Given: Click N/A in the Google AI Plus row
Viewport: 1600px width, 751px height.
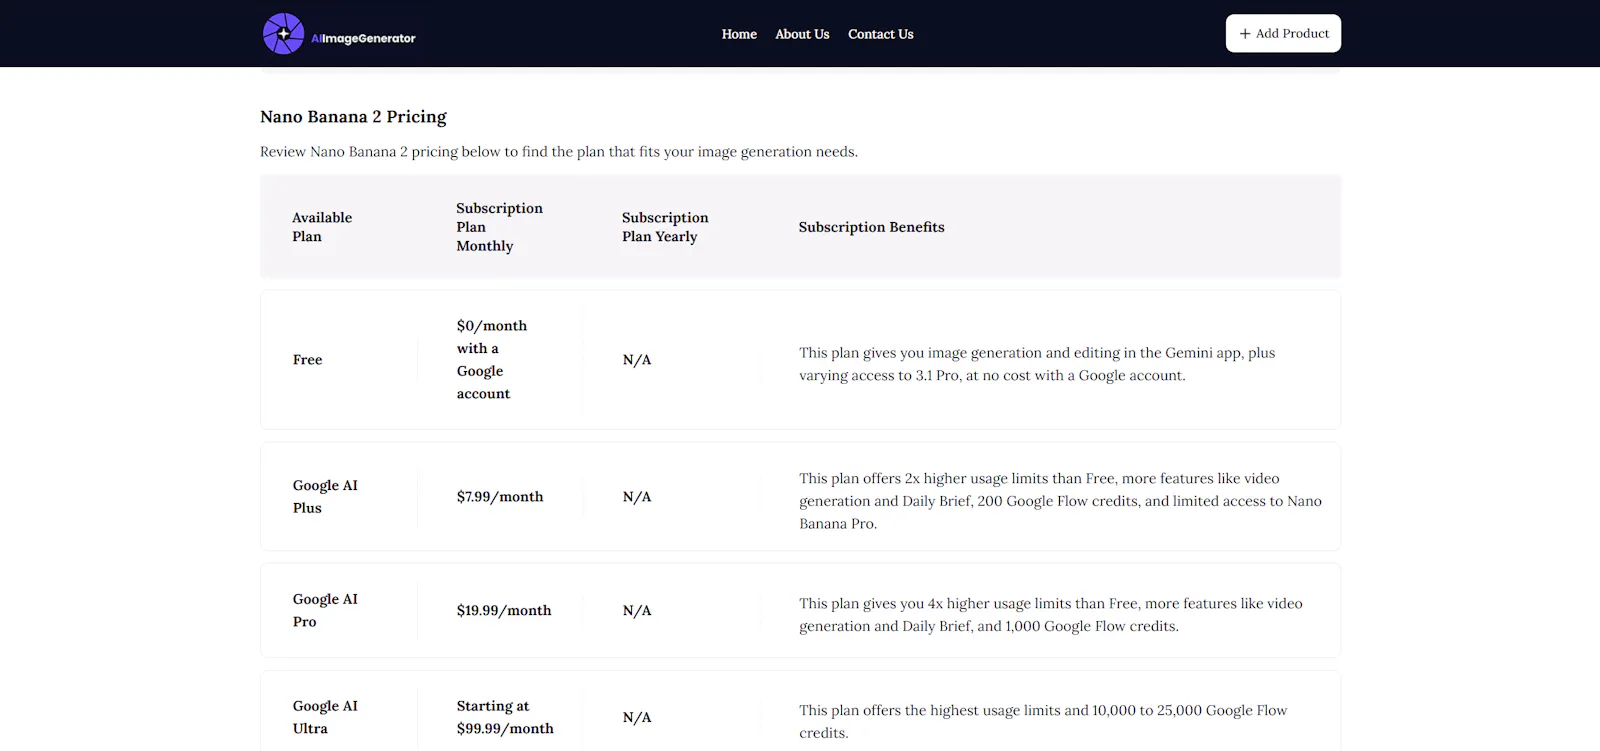Looking at the screenshot, I should pyautogui.click(x=637, y=497).
